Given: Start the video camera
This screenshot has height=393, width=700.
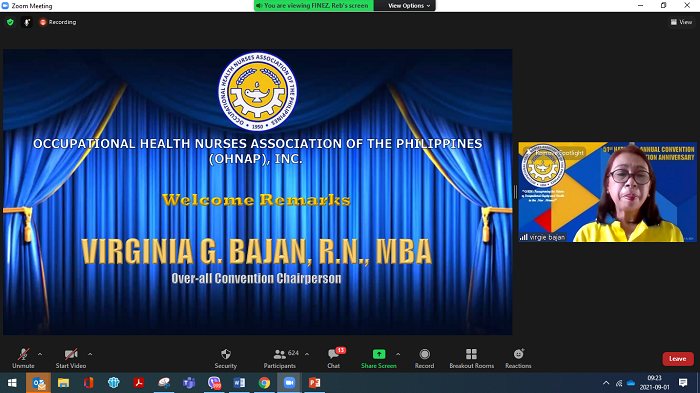Looking at the screenshot, I should (71, 359).
